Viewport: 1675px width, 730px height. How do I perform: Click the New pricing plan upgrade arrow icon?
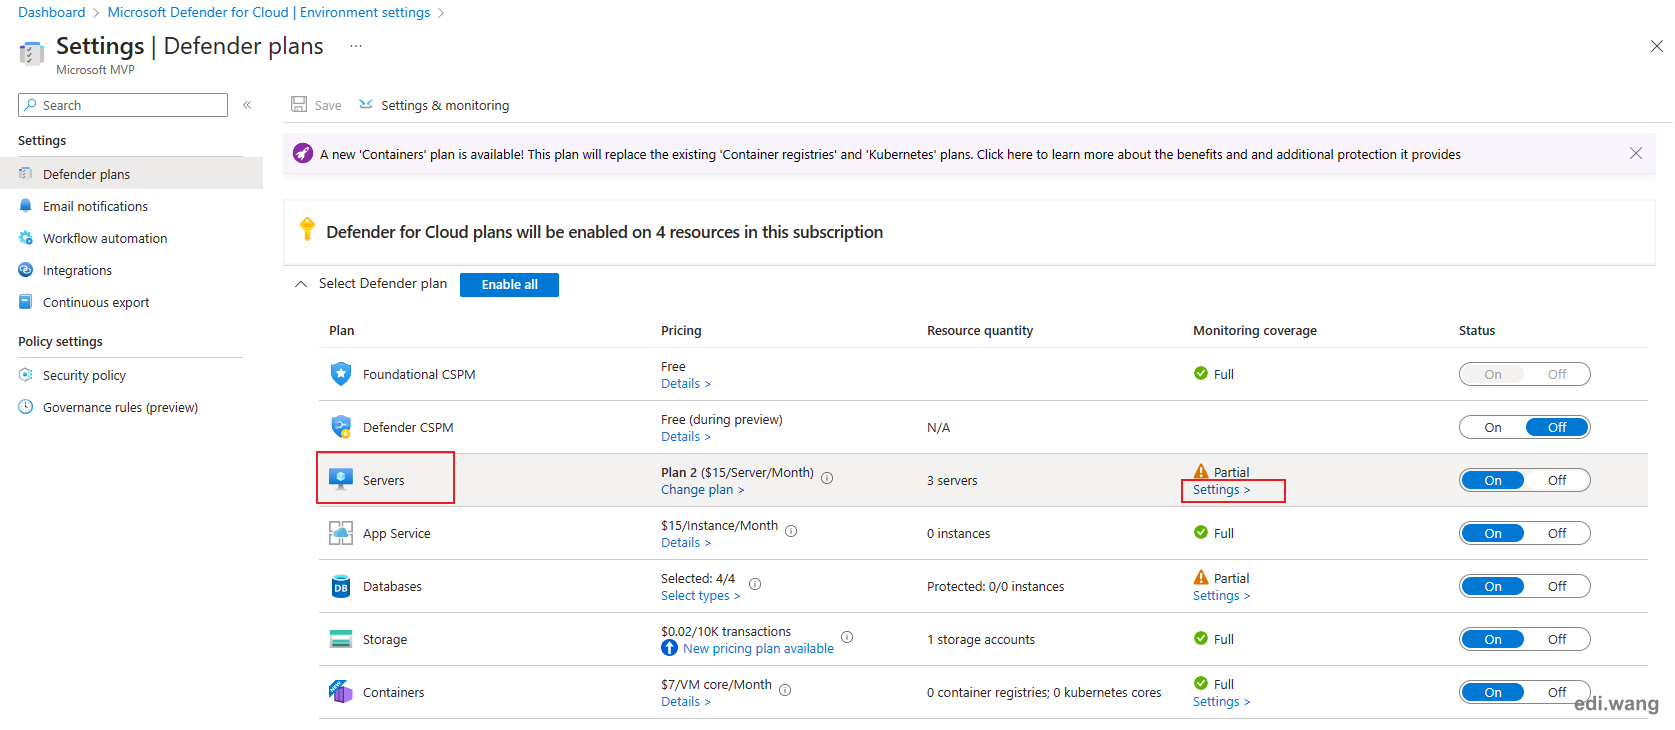click(x=670, y=648)
